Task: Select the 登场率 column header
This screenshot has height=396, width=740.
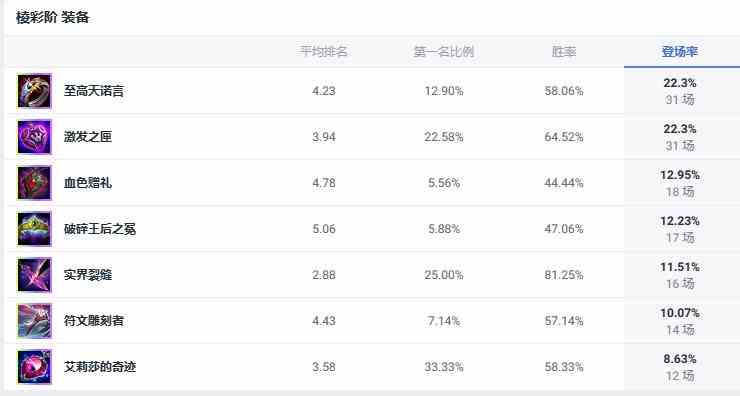Action: pos(680,51)
